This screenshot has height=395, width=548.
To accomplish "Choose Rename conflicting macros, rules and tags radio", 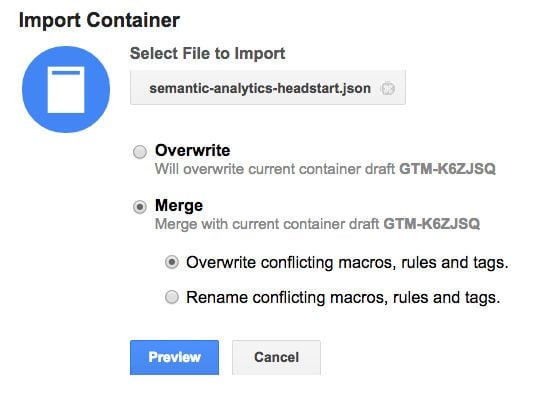I will coord(172,297).
